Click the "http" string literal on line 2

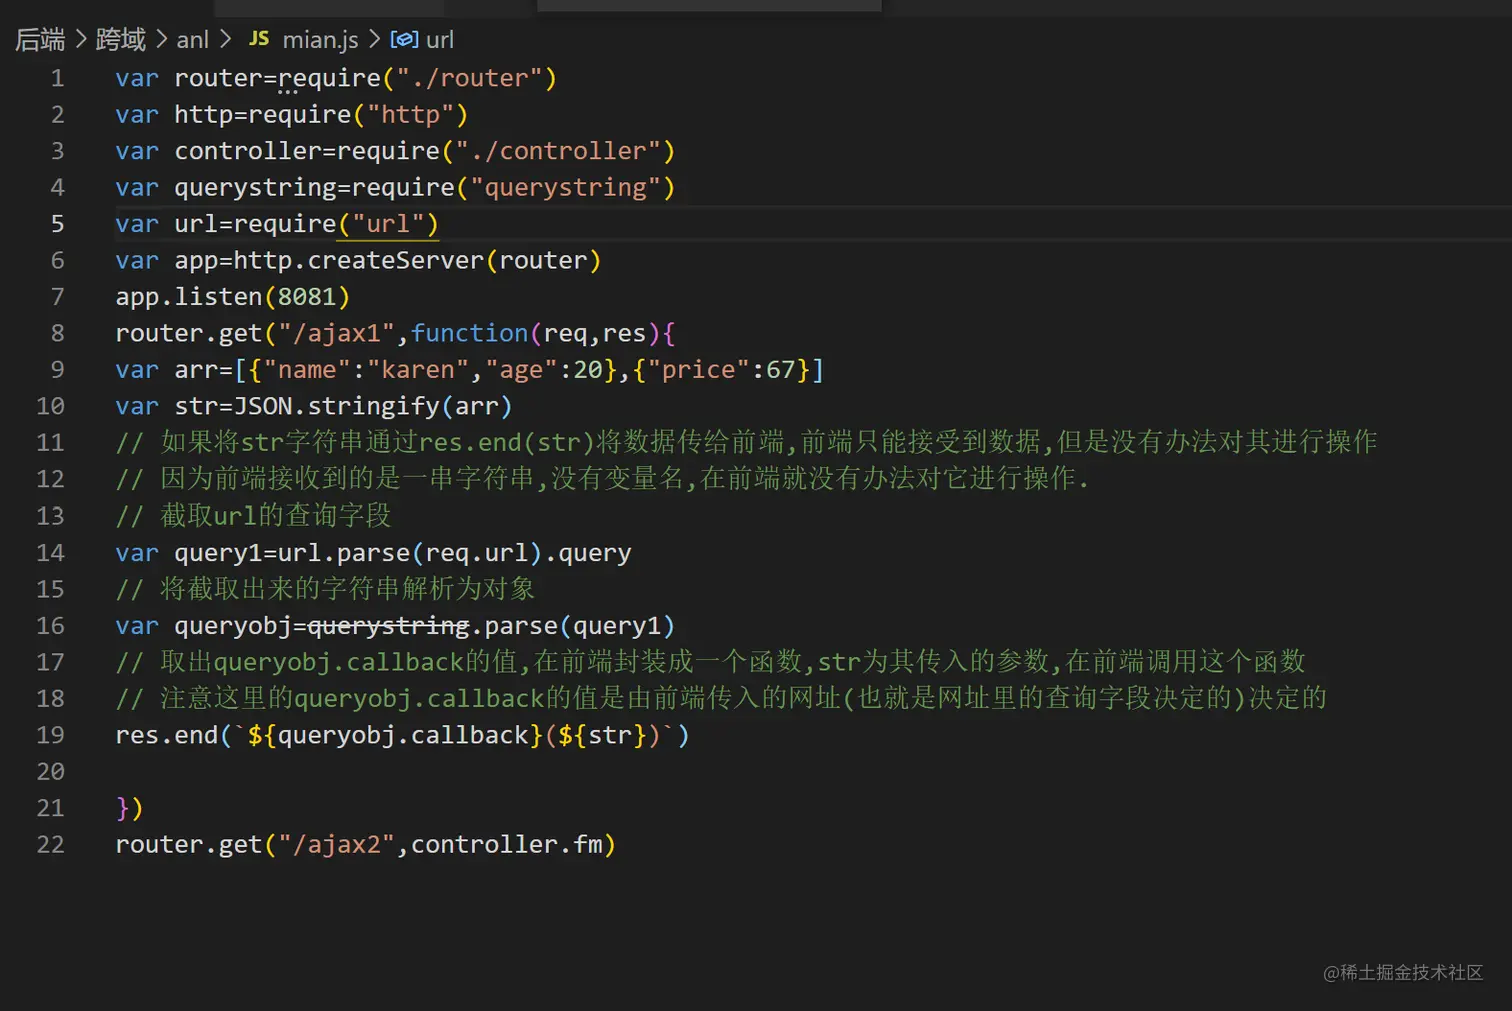[x=410, y=115]
